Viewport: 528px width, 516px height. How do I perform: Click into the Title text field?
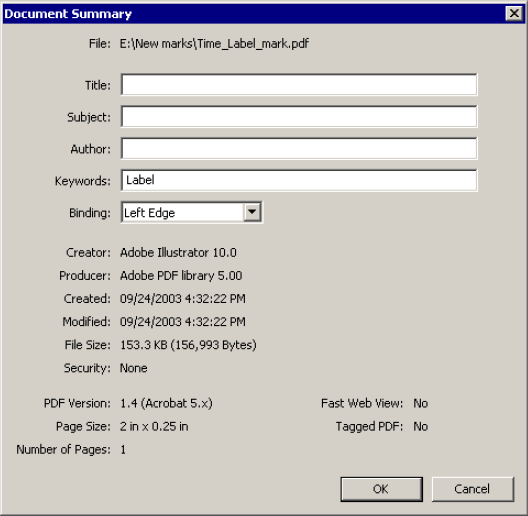click(x=299, y=85)
